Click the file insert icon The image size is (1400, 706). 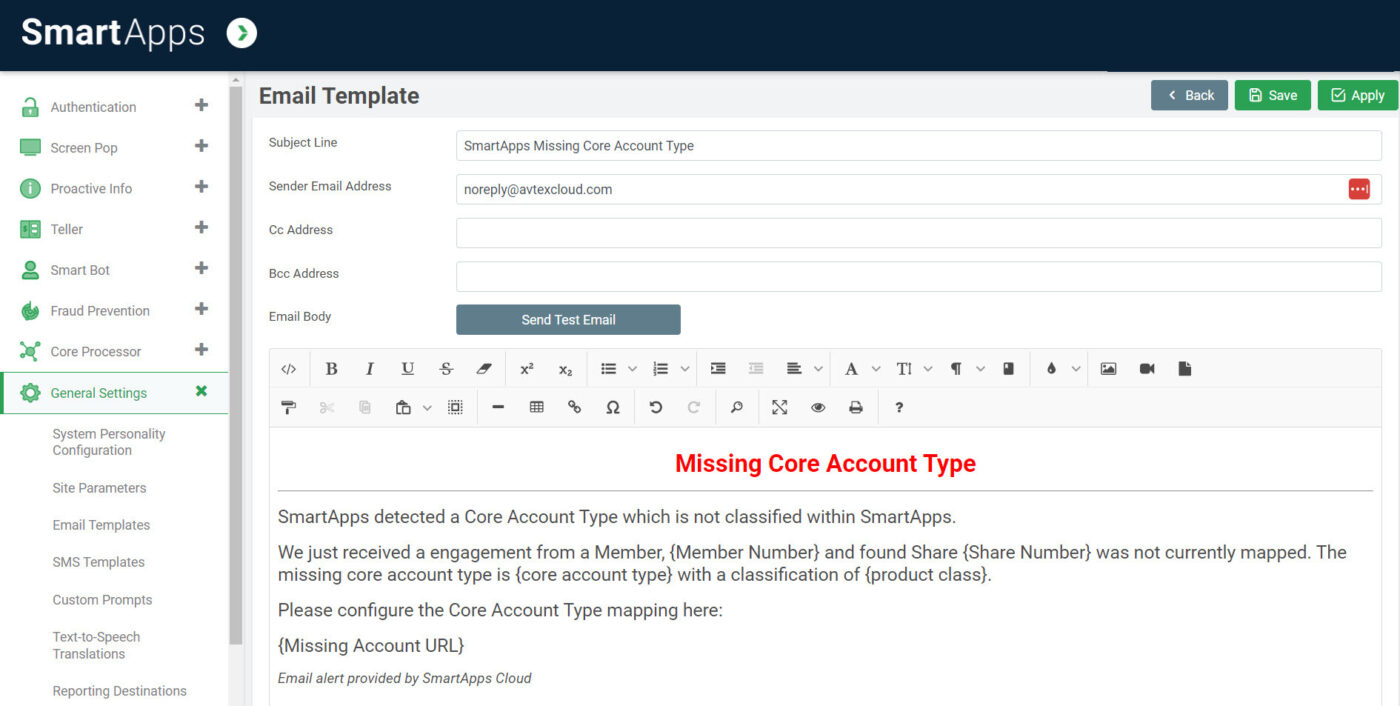1185,369
